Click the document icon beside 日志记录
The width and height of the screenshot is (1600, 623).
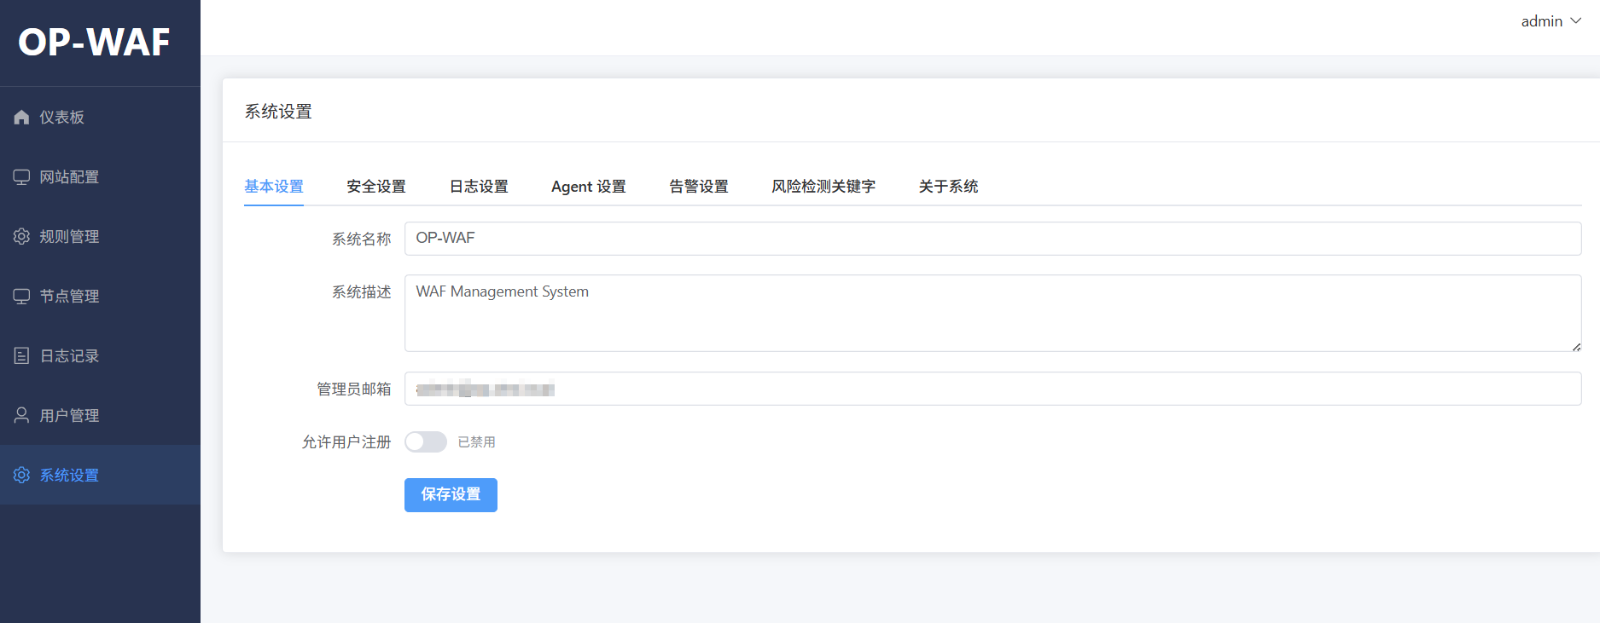pos(21,356)
